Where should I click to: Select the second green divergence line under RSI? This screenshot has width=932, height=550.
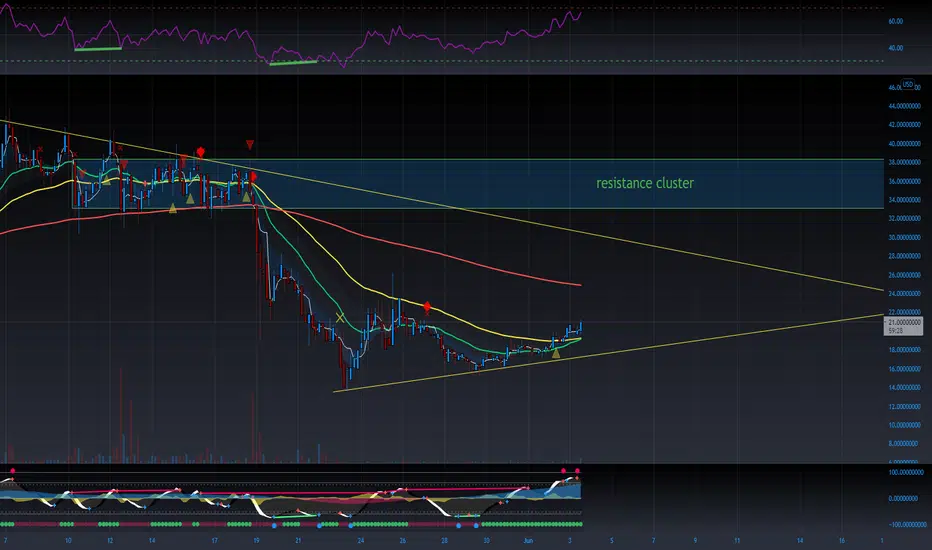293,62
